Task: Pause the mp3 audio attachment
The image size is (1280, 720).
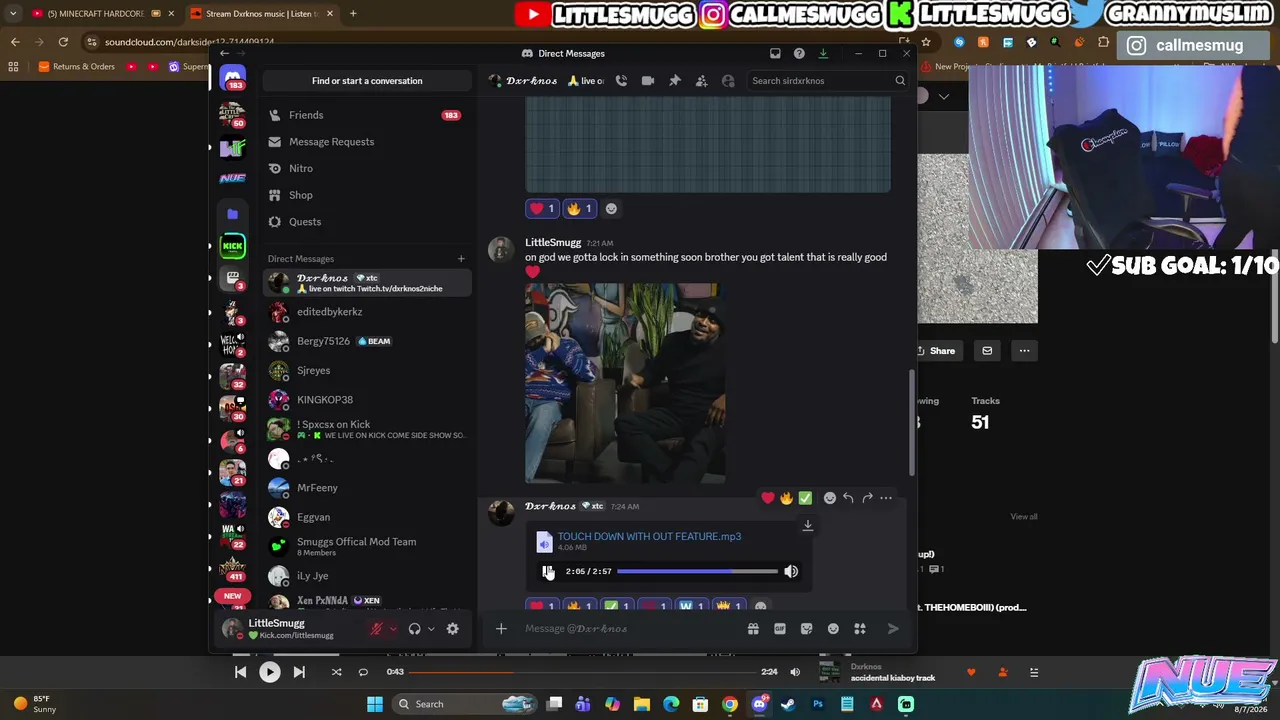Action: point(547,571)
